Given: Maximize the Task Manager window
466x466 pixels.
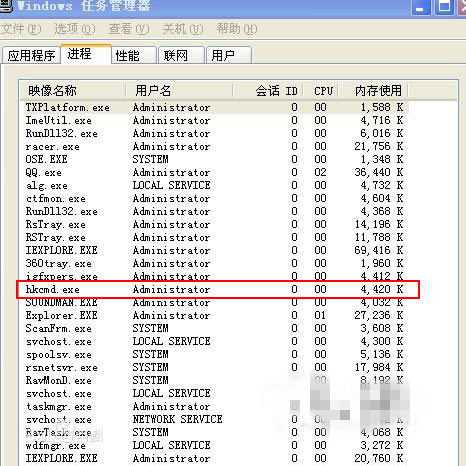Looking at the screenshot, I should coord(444,6).
